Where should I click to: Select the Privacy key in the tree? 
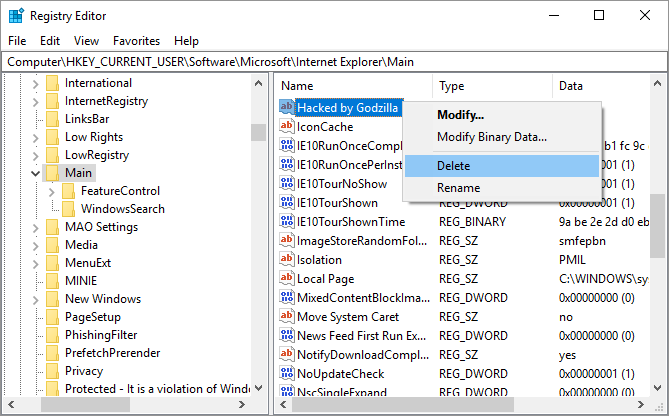(83, 371)
